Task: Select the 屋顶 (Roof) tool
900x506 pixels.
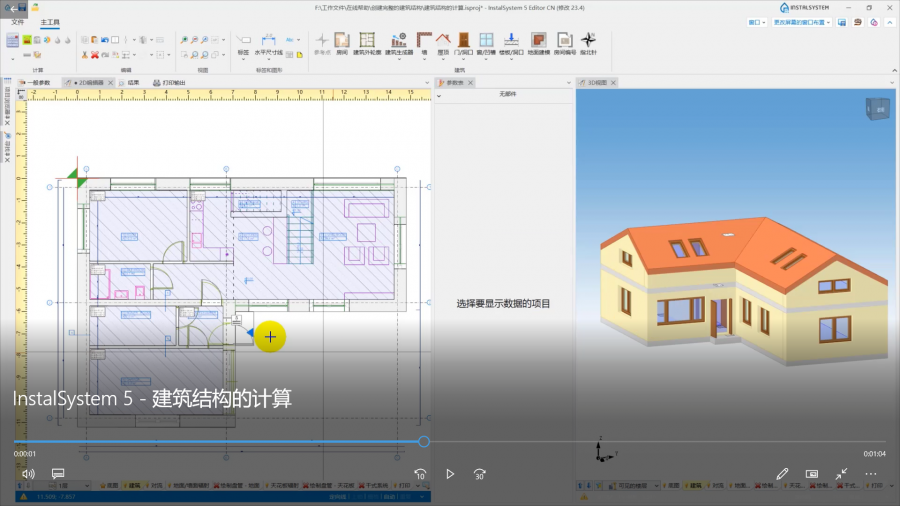Action: pos(443,43)
